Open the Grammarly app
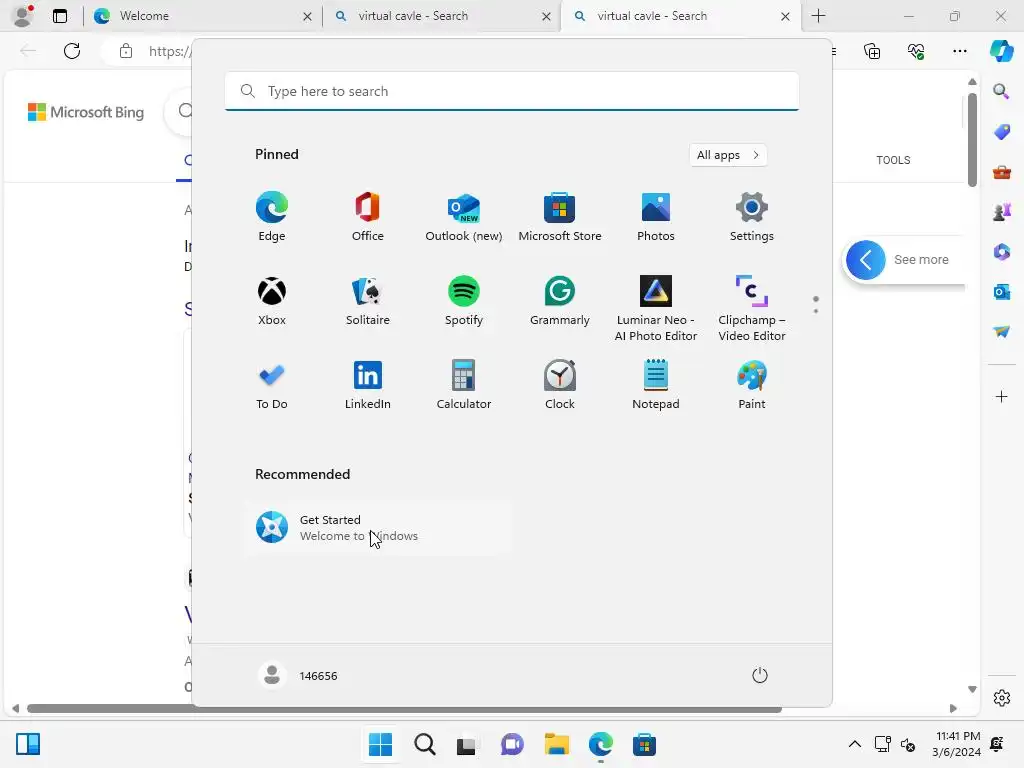 560,301
